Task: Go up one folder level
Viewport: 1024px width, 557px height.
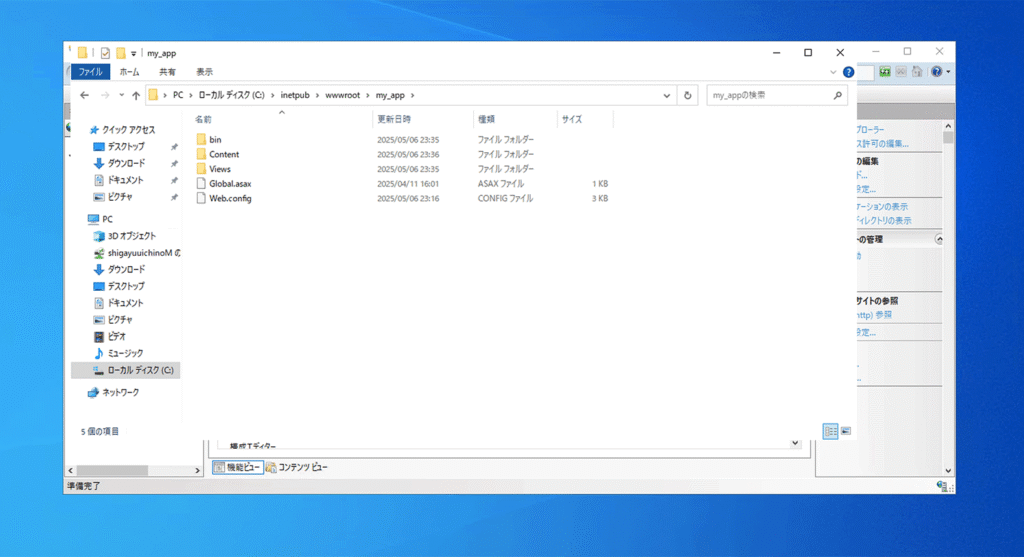Action: click(x=136, y=95)
